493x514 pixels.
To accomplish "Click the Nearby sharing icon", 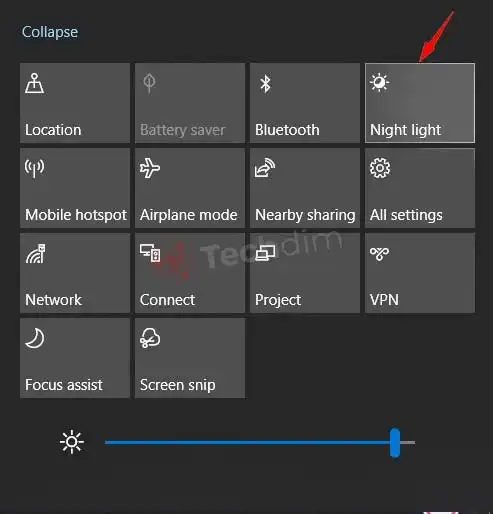I will (265, 168).
